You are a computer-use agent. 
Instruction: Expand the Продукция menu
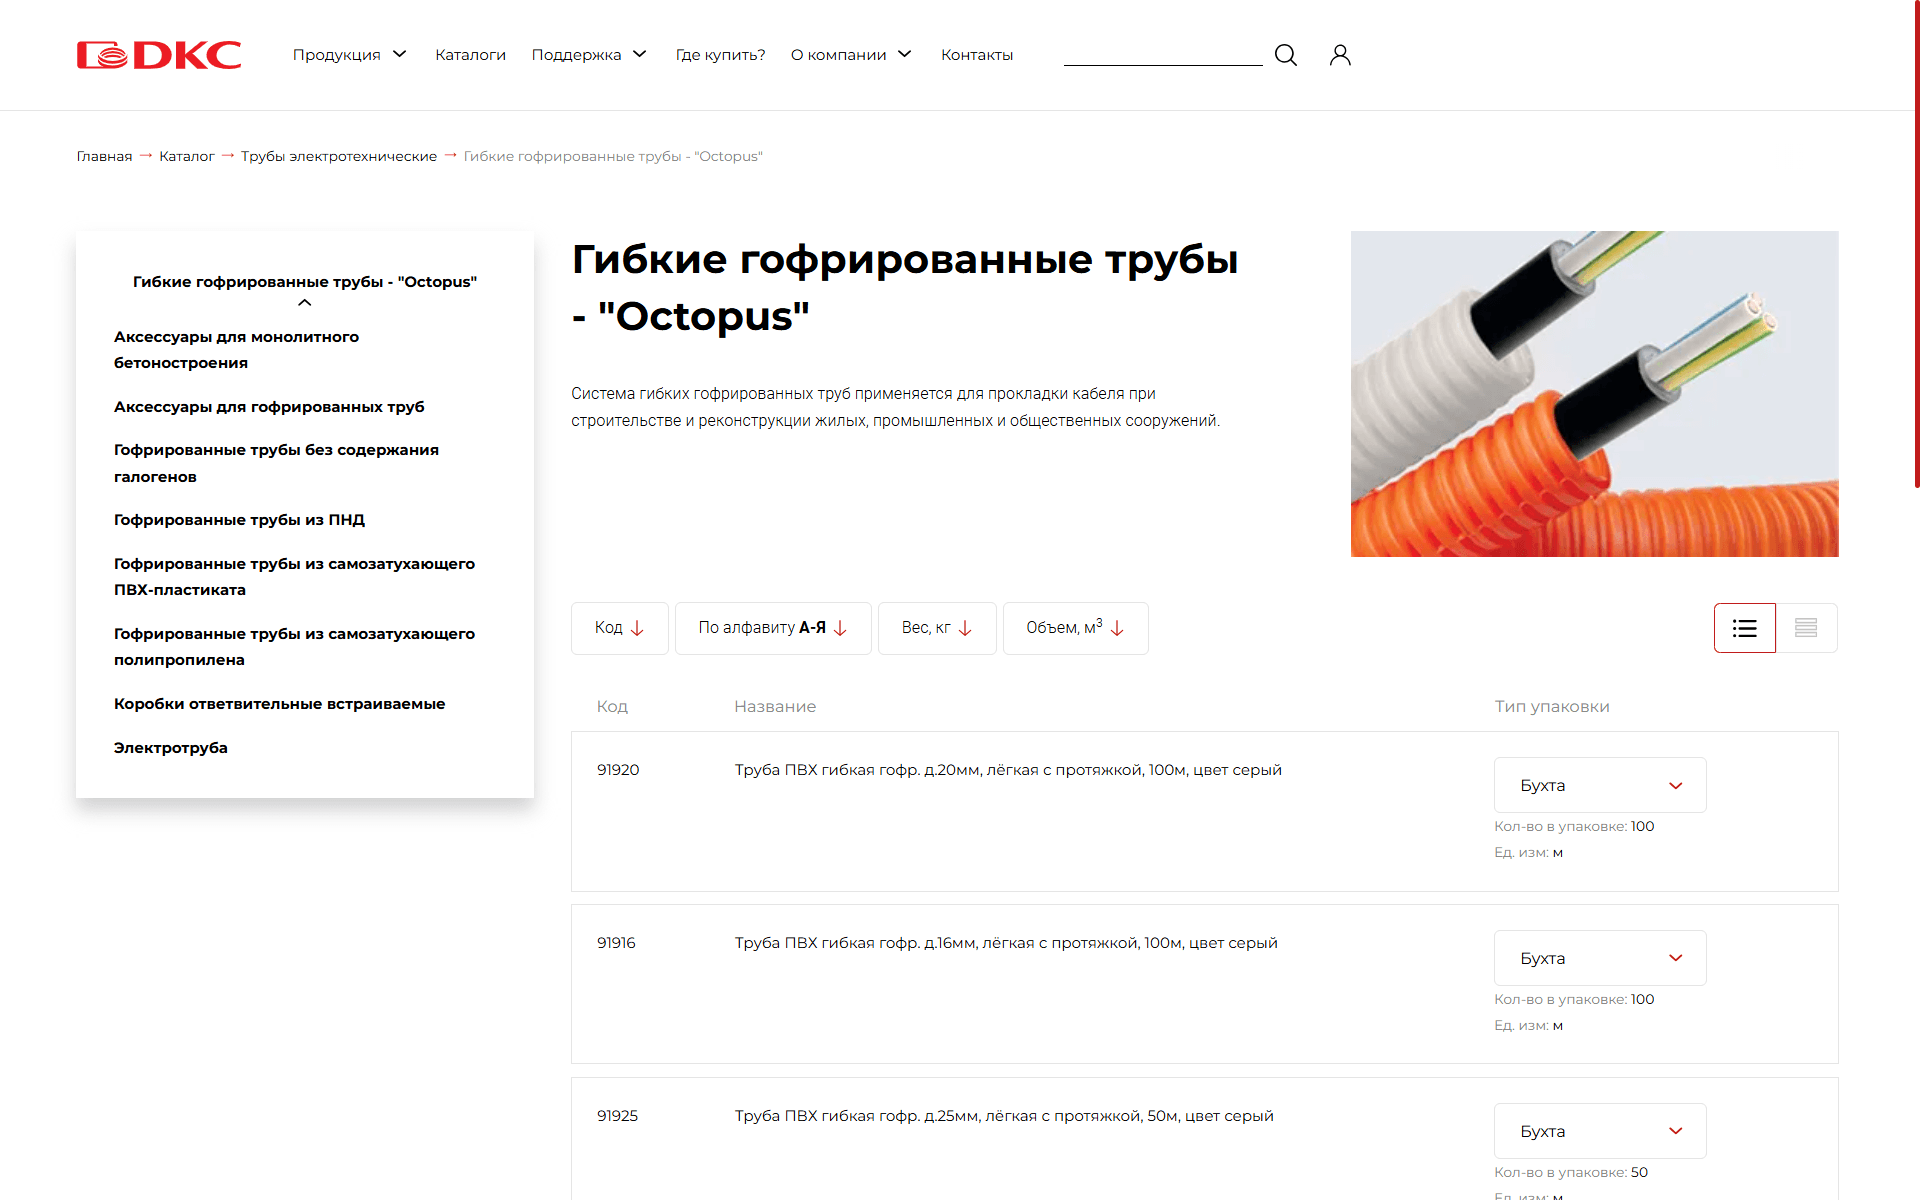(349, 55)
